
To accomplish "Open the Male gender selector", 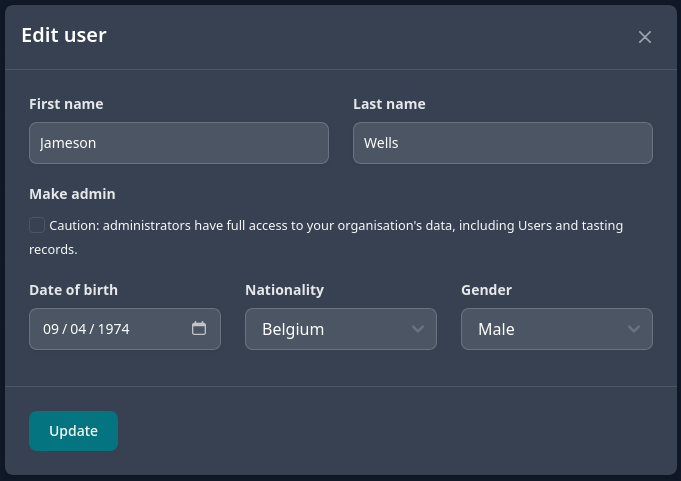I will click(557, 329).
